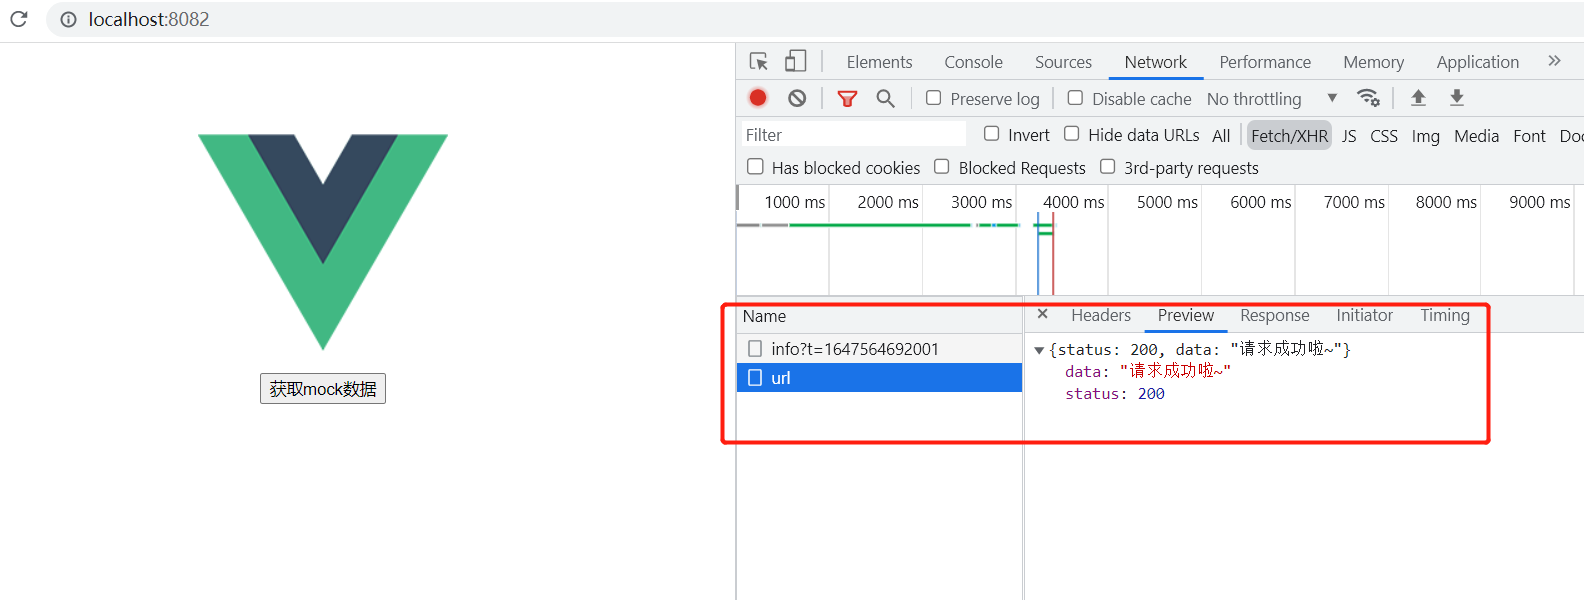The image size is (1584, 600).
Task: Click the localhost:8082 address bar
Action: click(x=815, y=19)
